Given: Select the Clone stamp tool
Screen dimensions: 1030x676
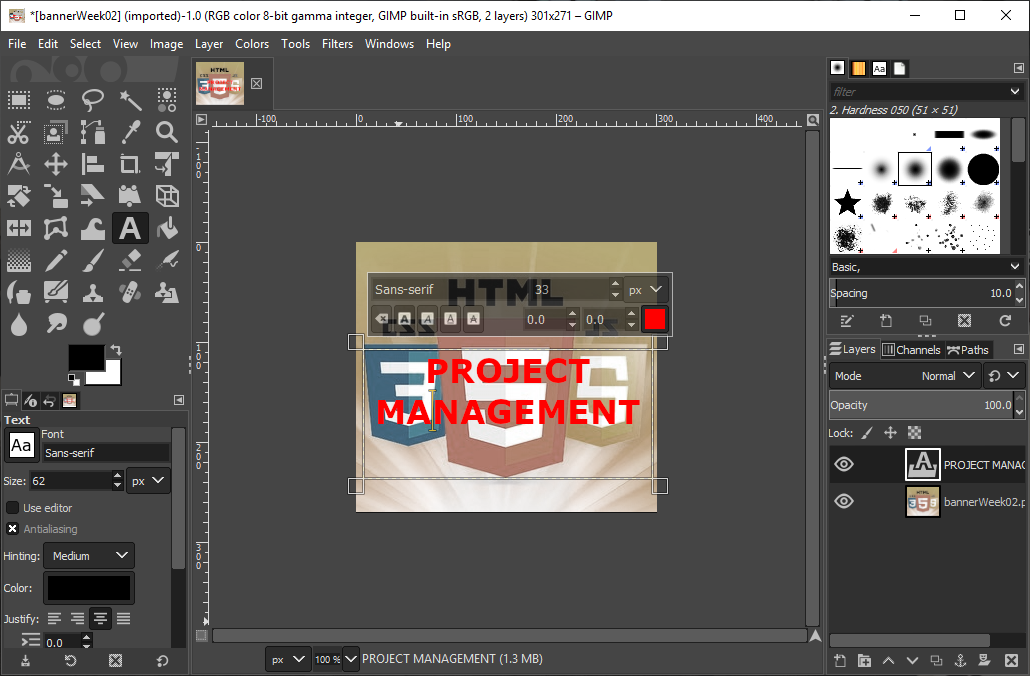Looking at the screenshot, I should pos(93,292).
